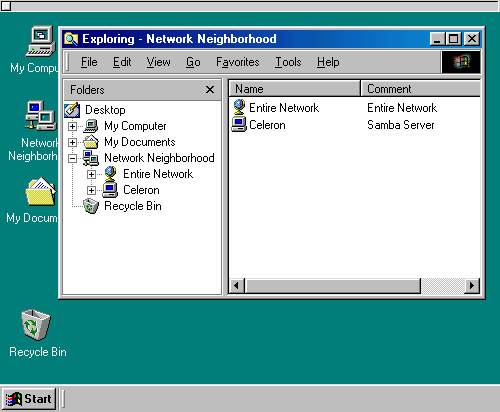The width and height of the screenshot is (500, 412).
Task: Click the Recycle Bin desktop icon
Action: click(36, 325)
